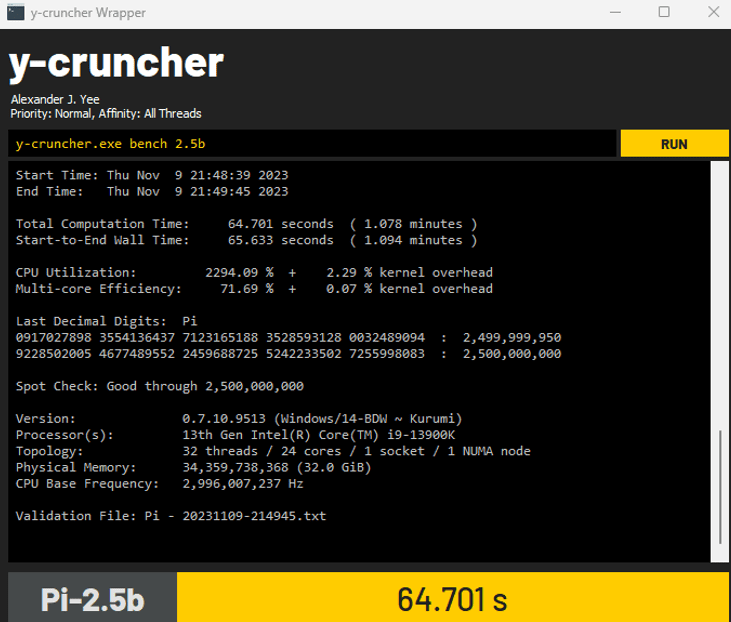This screenshot has width=731, height=622.
Task: Click the CPU Utilization 2294.09 % line
Action: 254,273
